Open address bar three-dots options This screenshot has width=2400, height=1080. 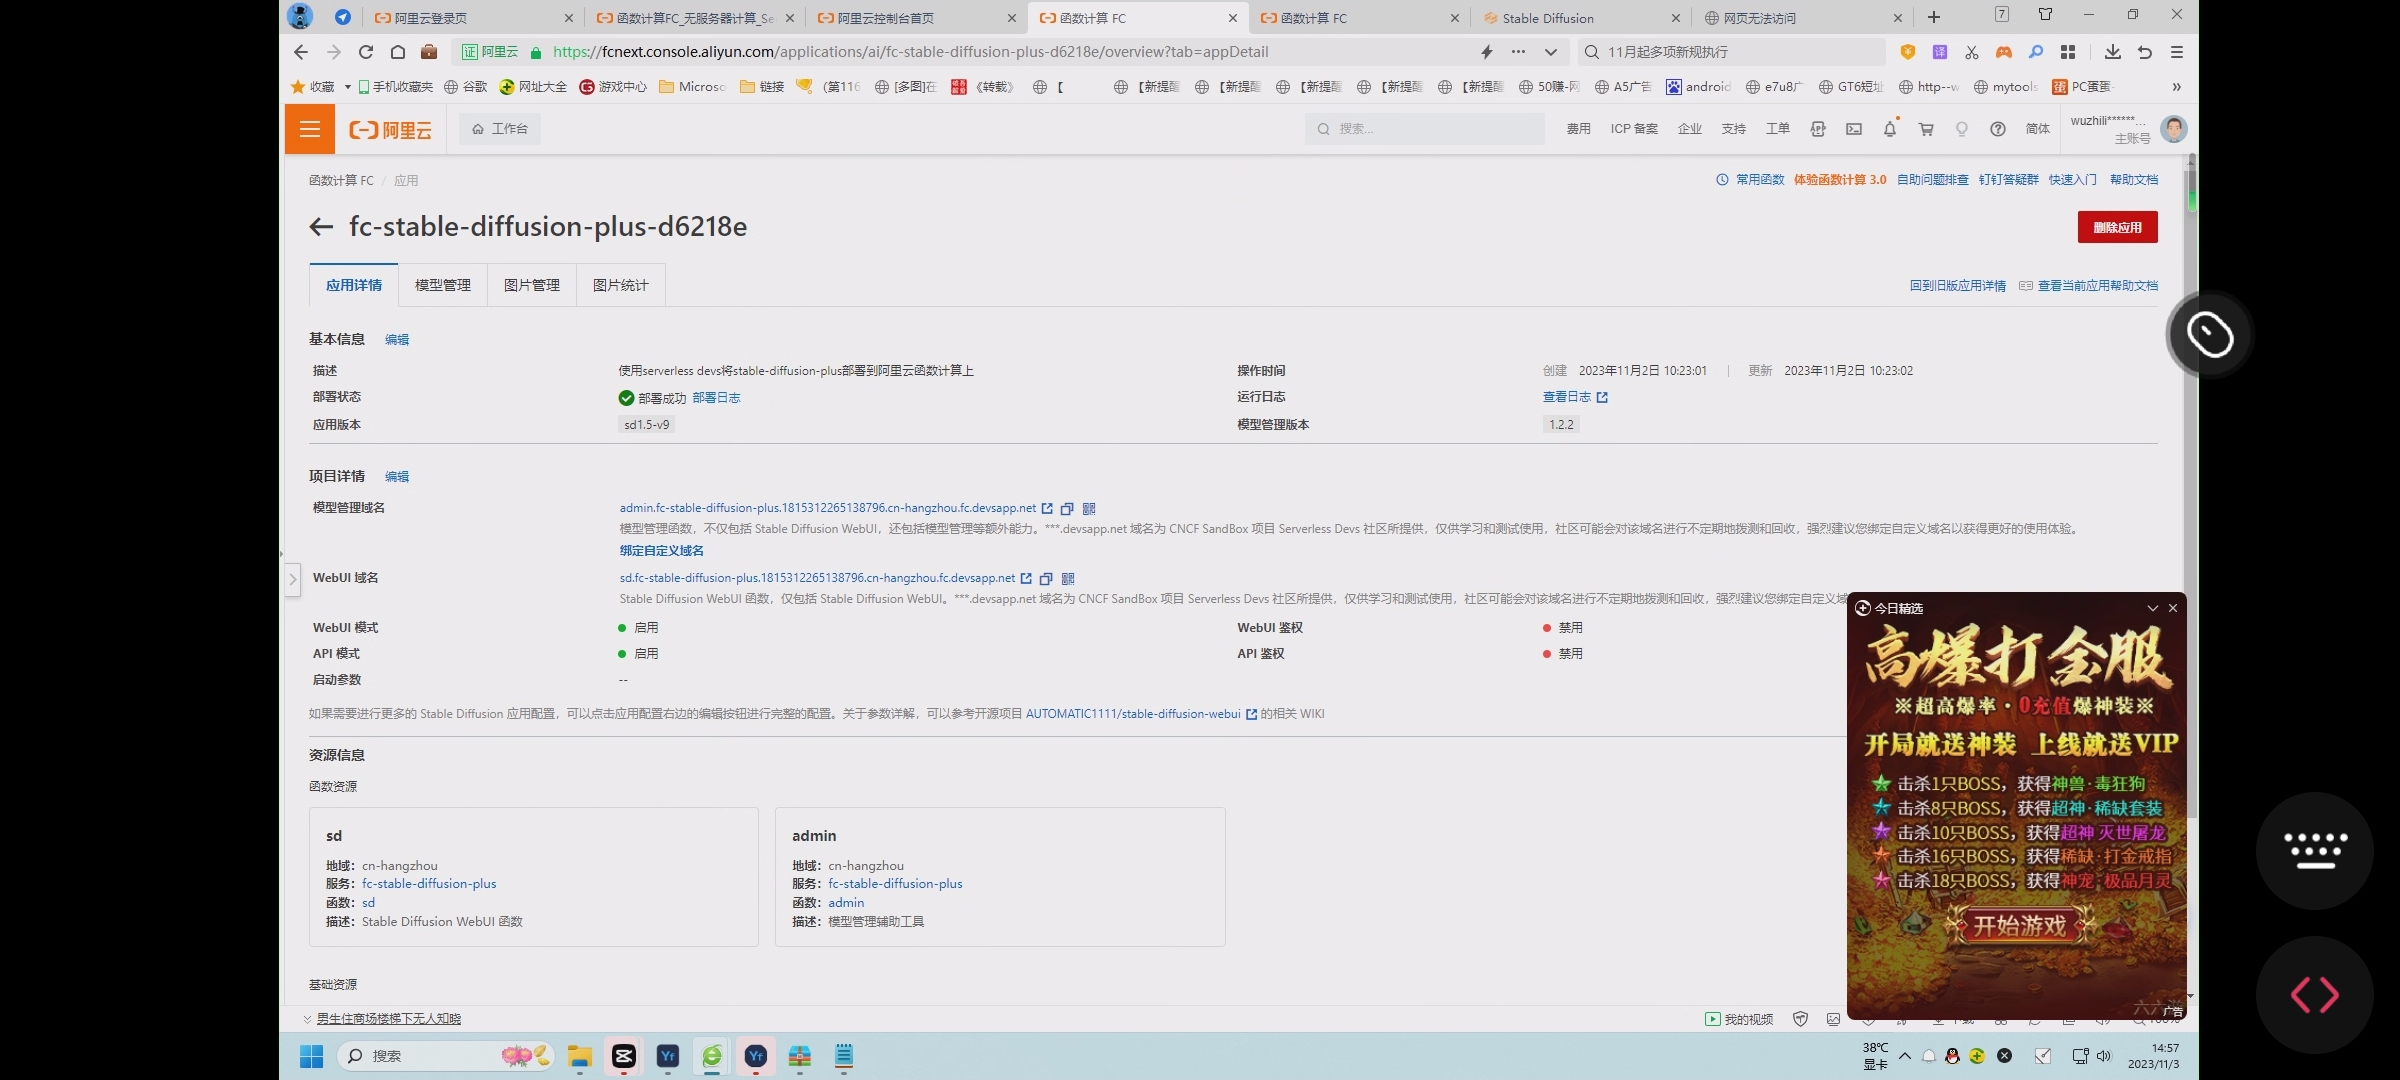point(1519,52)
